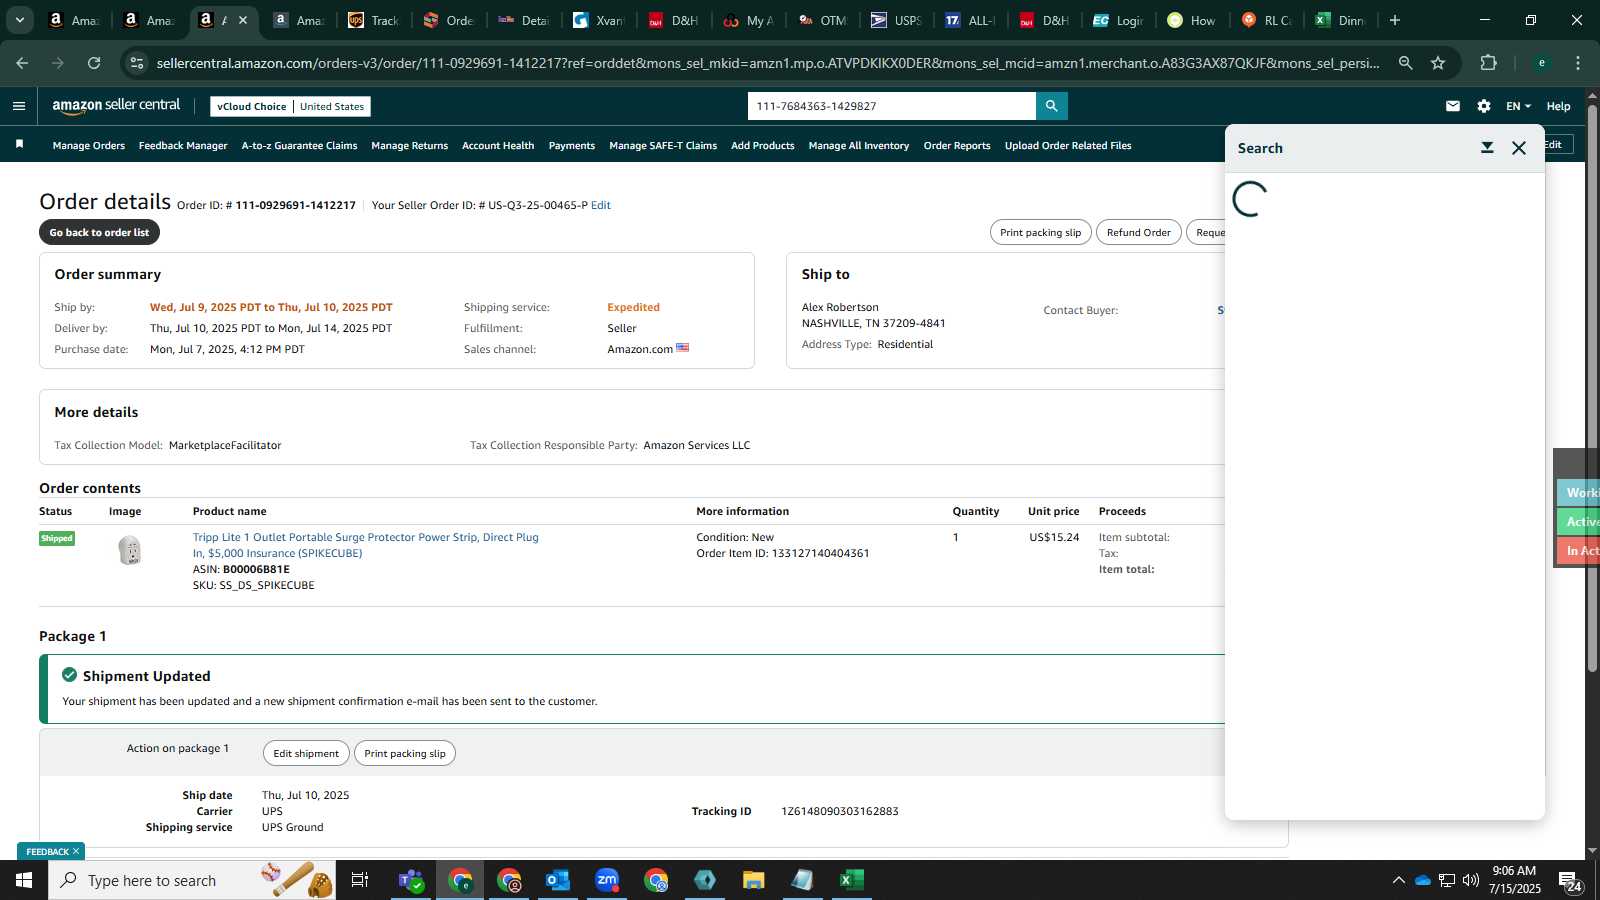
Task: Open the Tripp Lite surge protector product link
Action: pyautogui.click(x=365, y=545)
